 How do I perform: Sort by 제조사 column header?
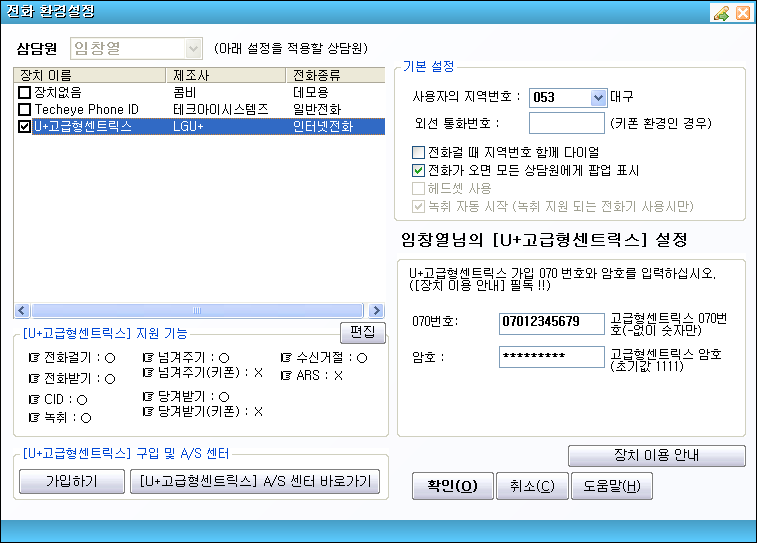pos(226,75)
